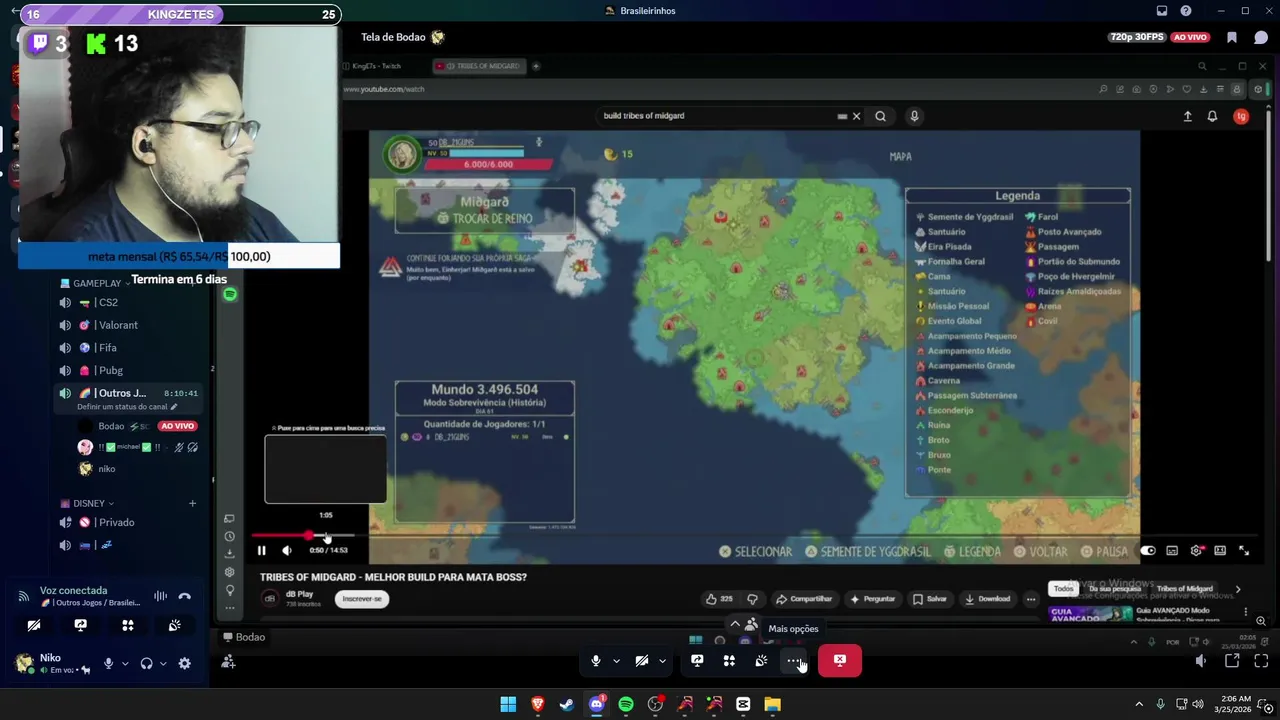The width and height of the screenshot is (1280, 720).
Task: Clear the YouTube search text
Action: (856, 116)
